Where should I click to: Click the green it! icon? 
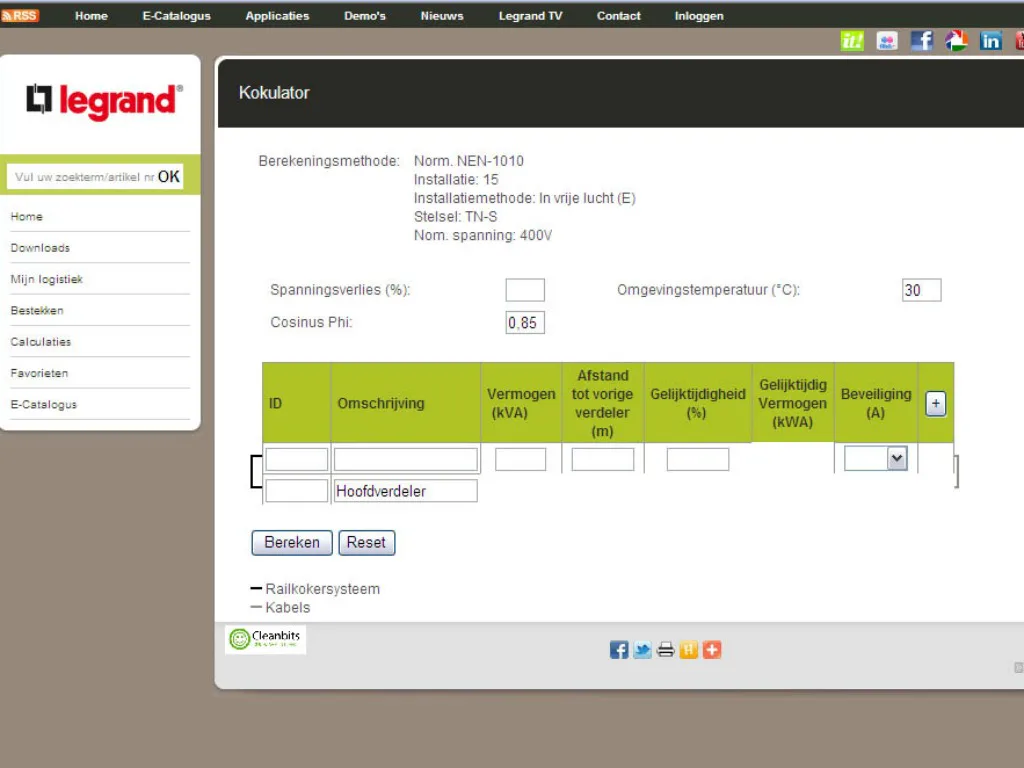click(x=852, y=41)
